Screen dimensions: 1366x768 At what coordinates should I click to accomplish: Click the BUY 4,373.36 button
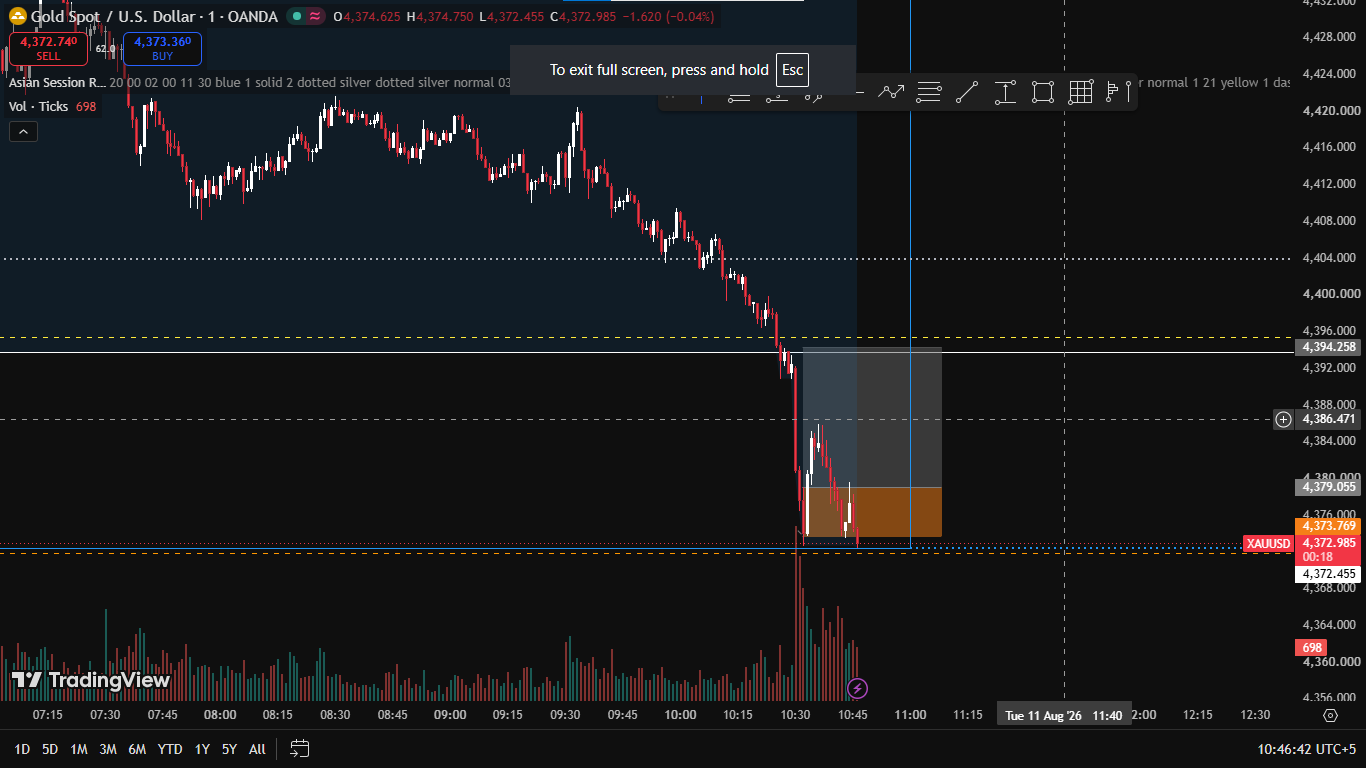tap(162, 48)
